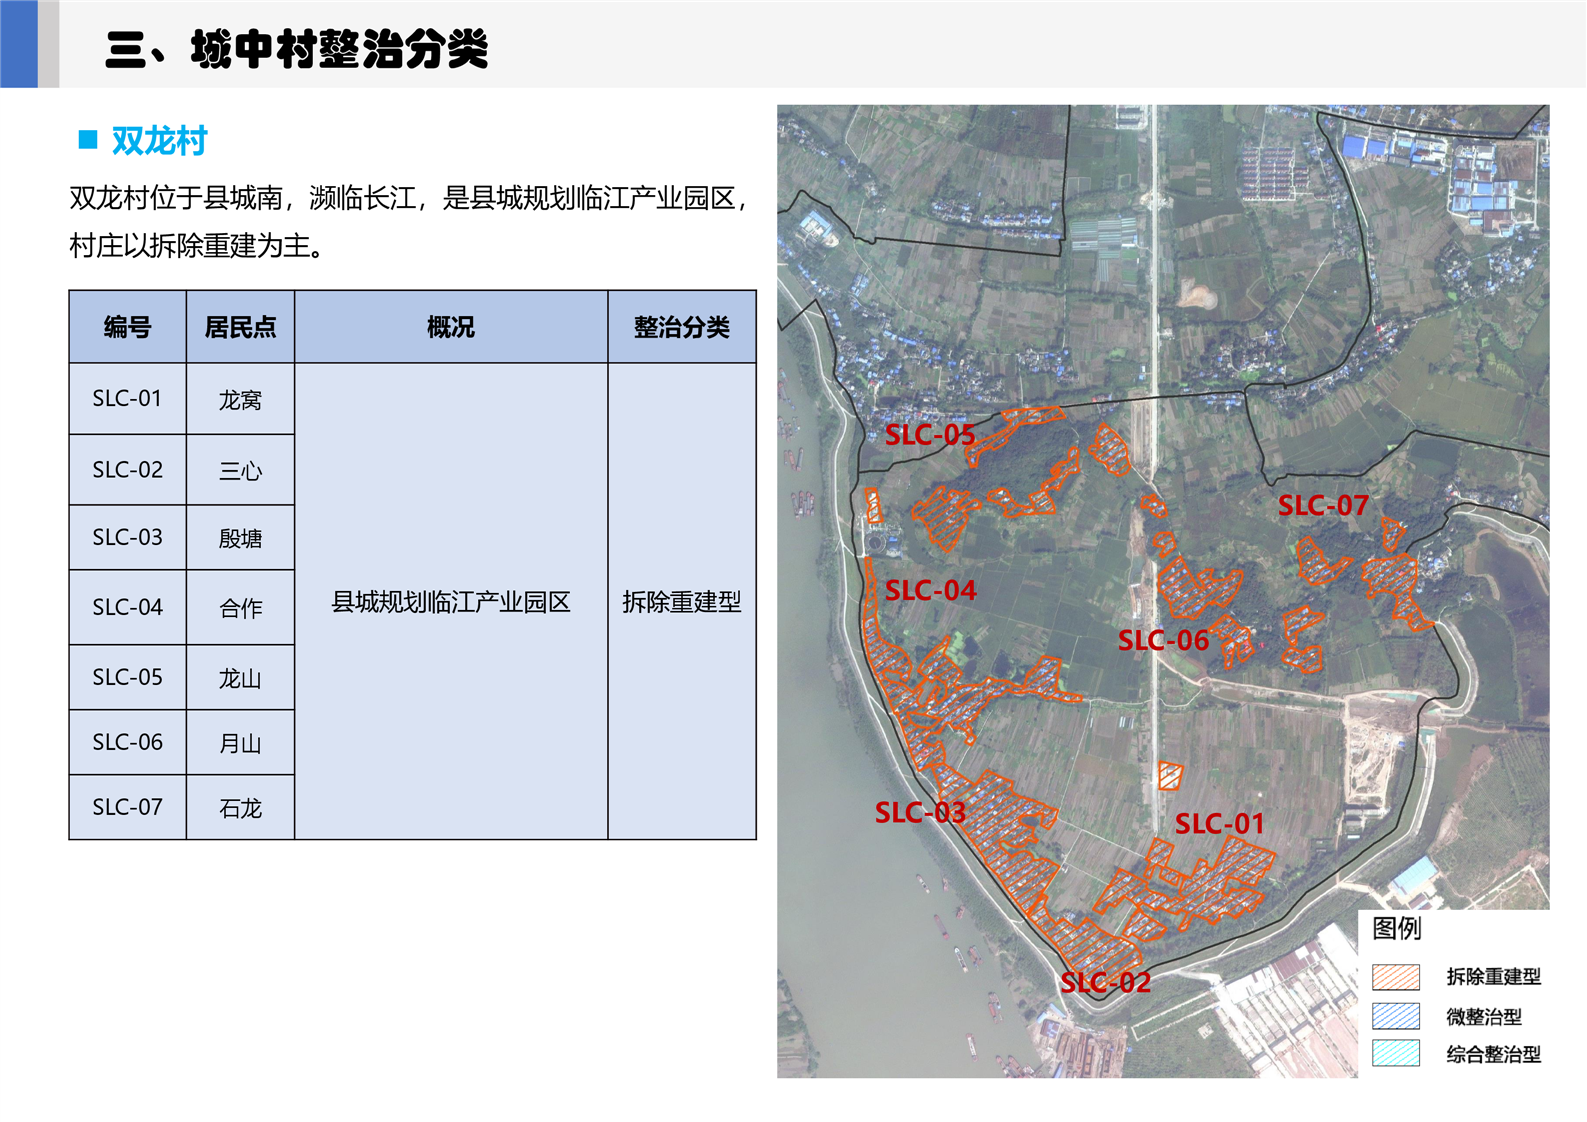
Task: Click the 三心 settlement cell
Action: pyautogui.click(x=240, y=470)
